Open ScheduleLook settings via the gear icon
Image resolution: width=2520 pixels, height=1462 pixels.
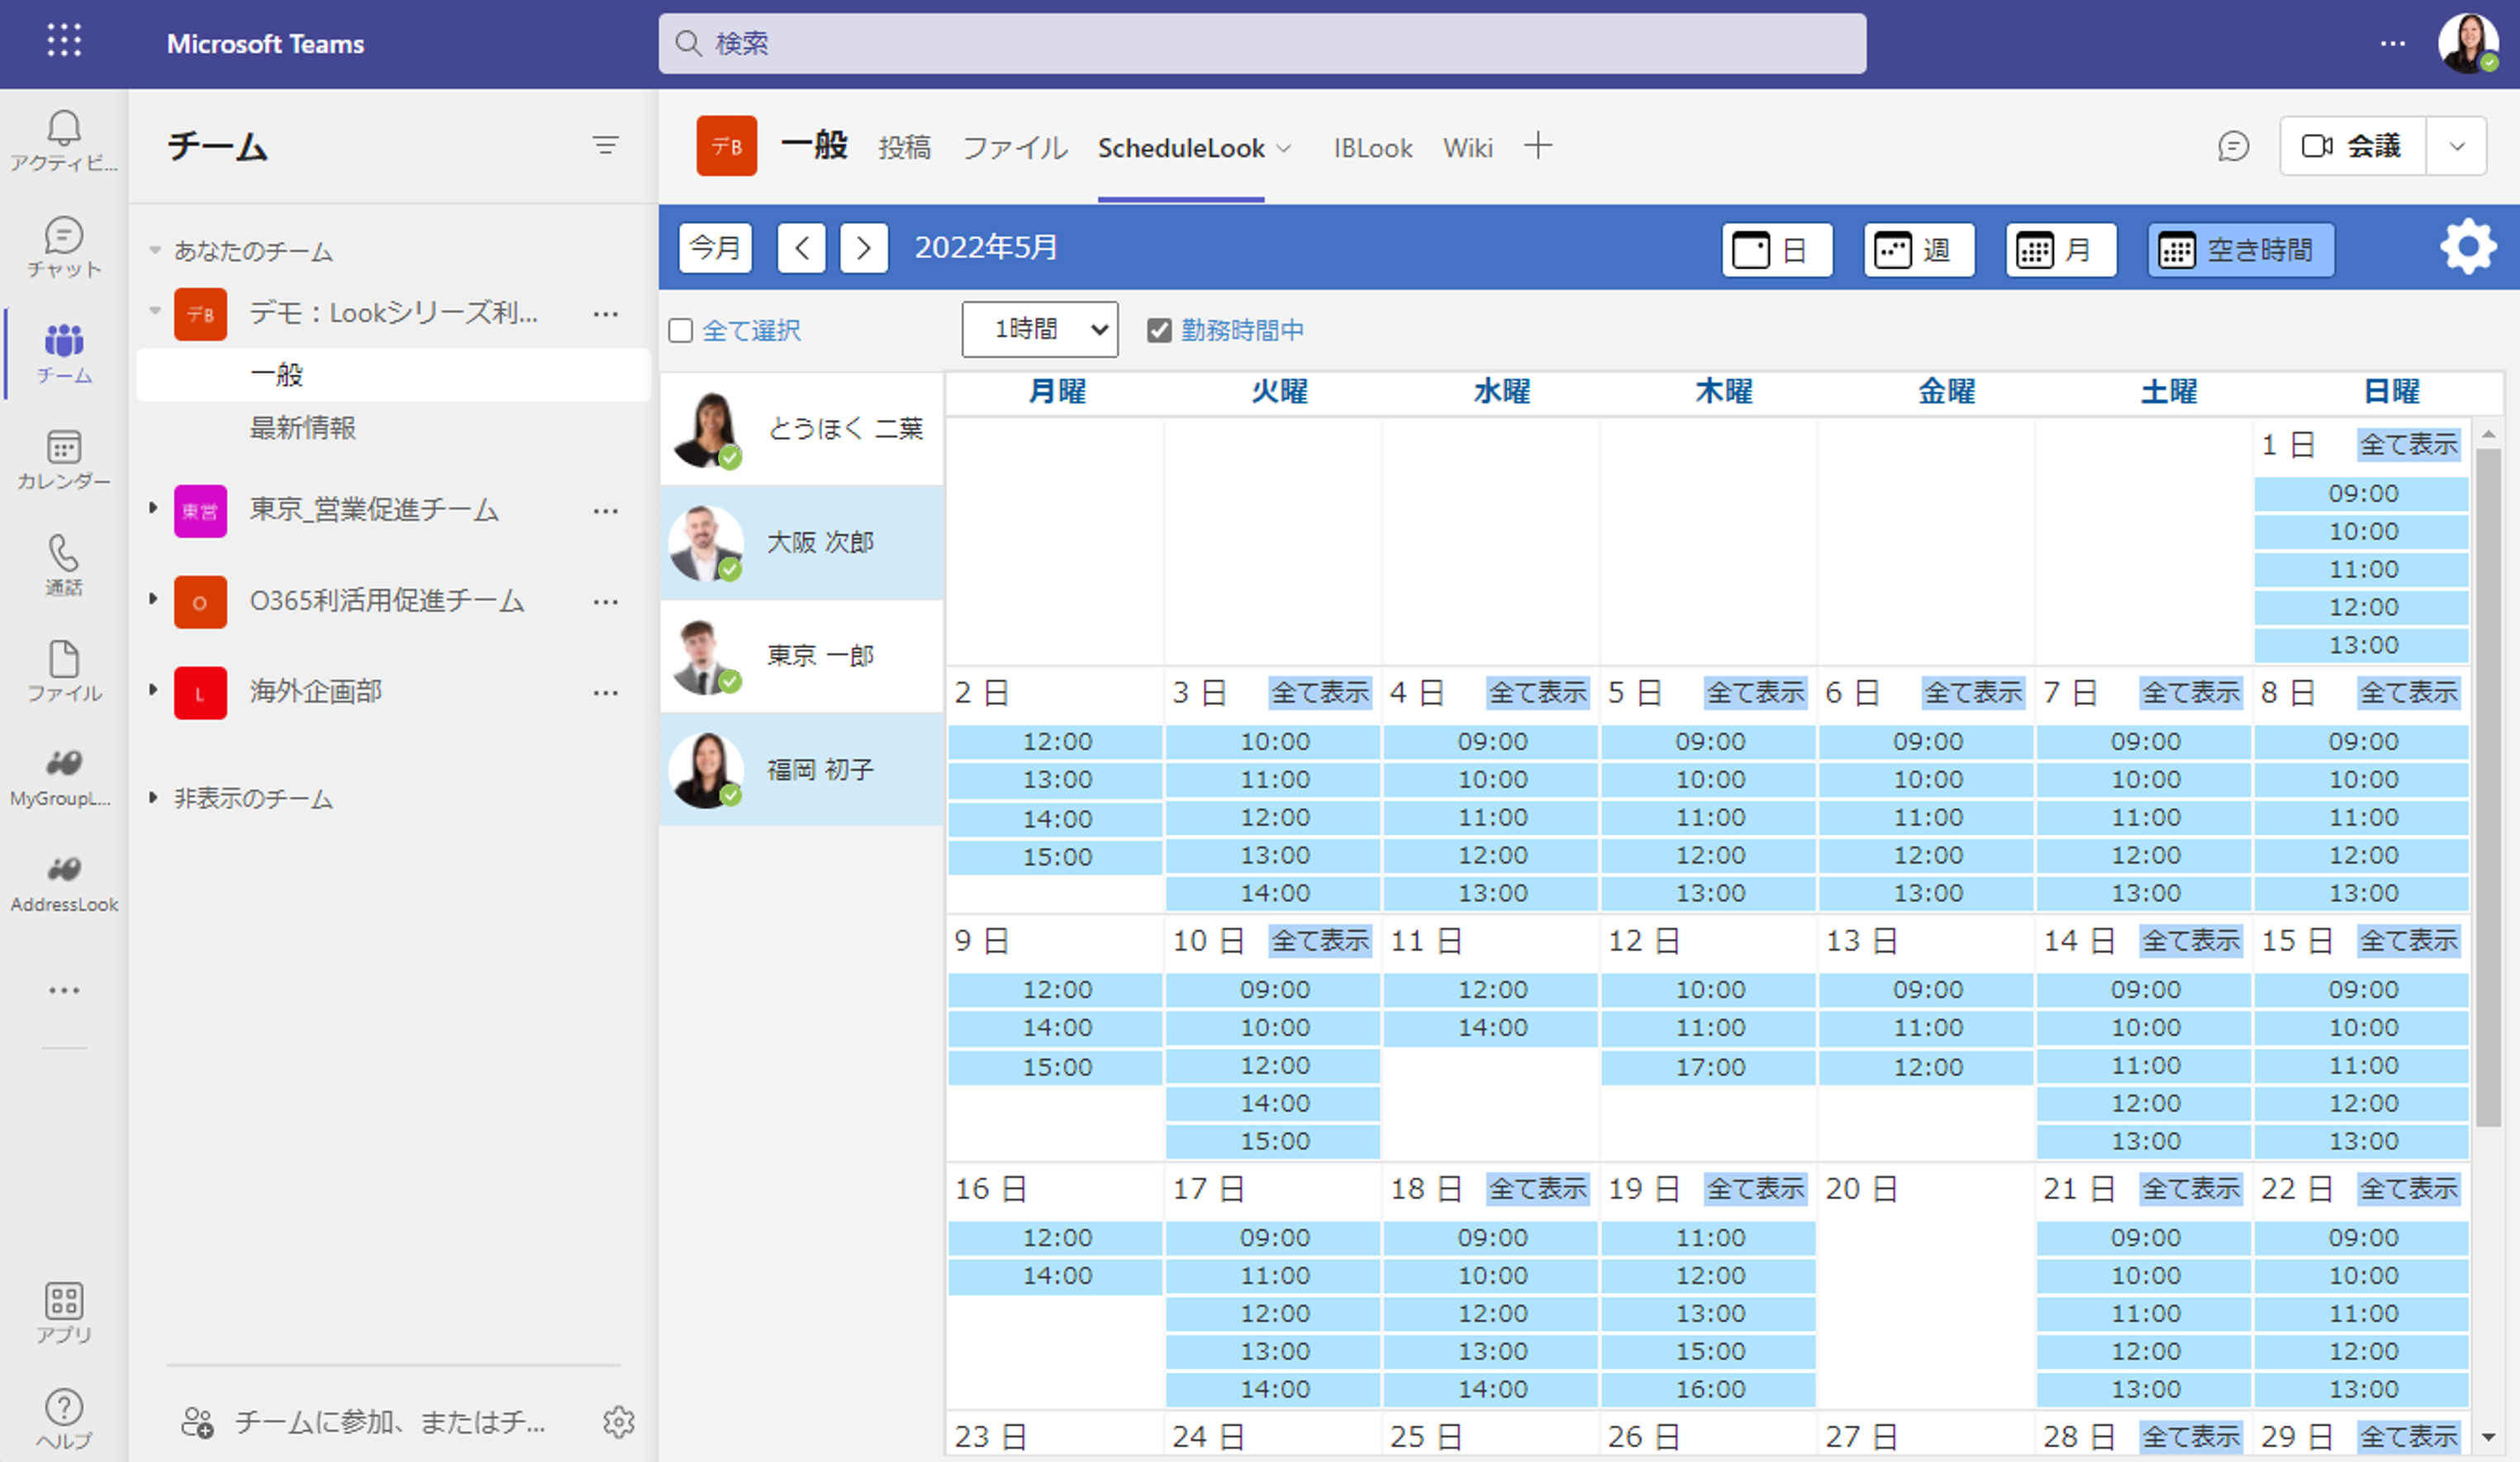pyautogui.click(x=2468, y=247)
